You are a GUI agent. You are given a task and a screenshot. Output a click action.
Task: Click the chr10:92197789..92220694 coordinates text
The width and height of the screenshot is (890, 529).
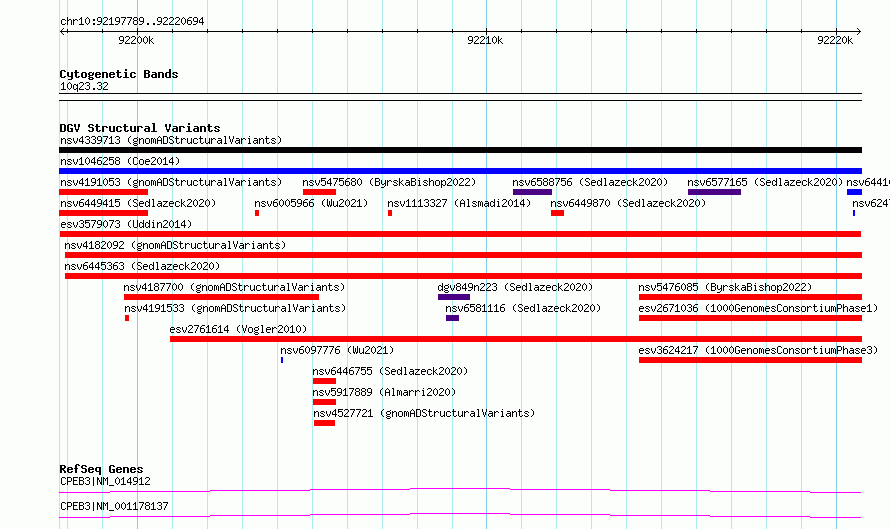[x=132, y=22]
